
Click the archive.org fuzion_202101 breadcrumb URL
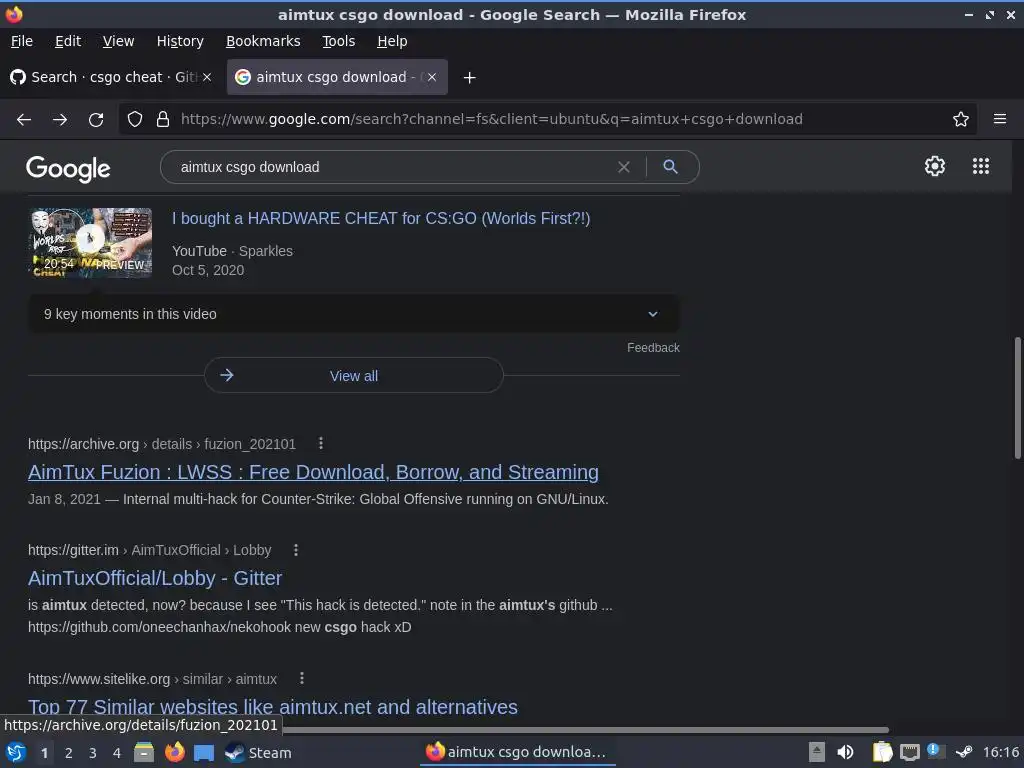pos(162,444)
